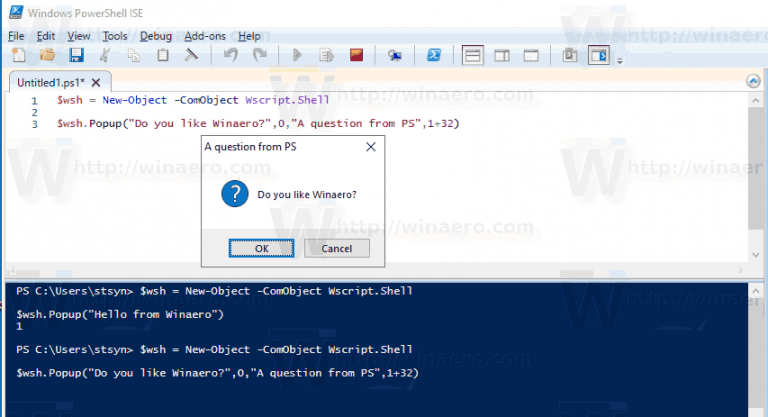Collapse script pane with round arrow
Screen dimensions: 768x417
tap(753, 81)
